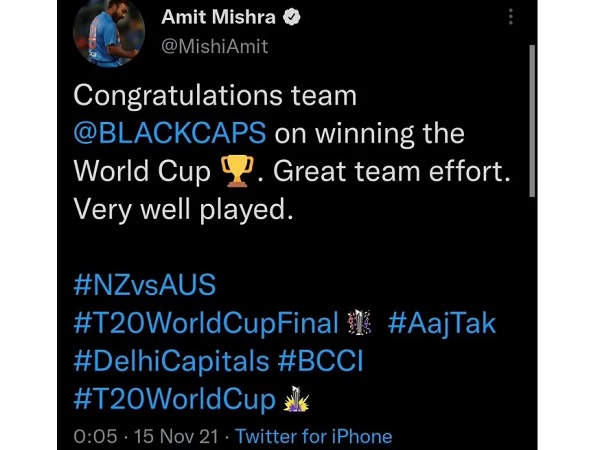Image resolution: width=600 pixels, height=450 pixels.
Task: Click the trophy hashflag after #T20WorldCupFinal
Action: [x=359, y=322]
